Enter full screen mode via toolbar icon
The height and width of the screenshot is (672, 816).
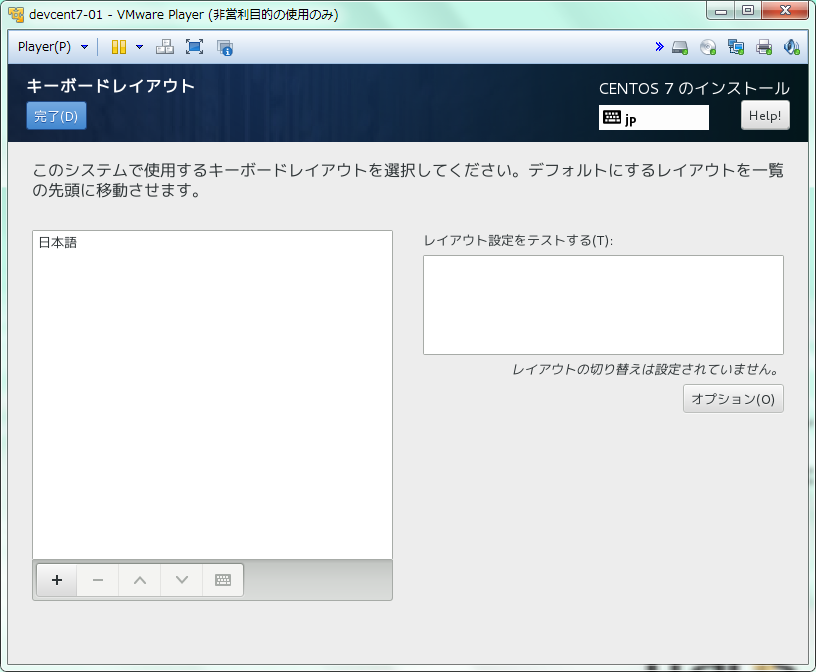[x=194, y=47]
